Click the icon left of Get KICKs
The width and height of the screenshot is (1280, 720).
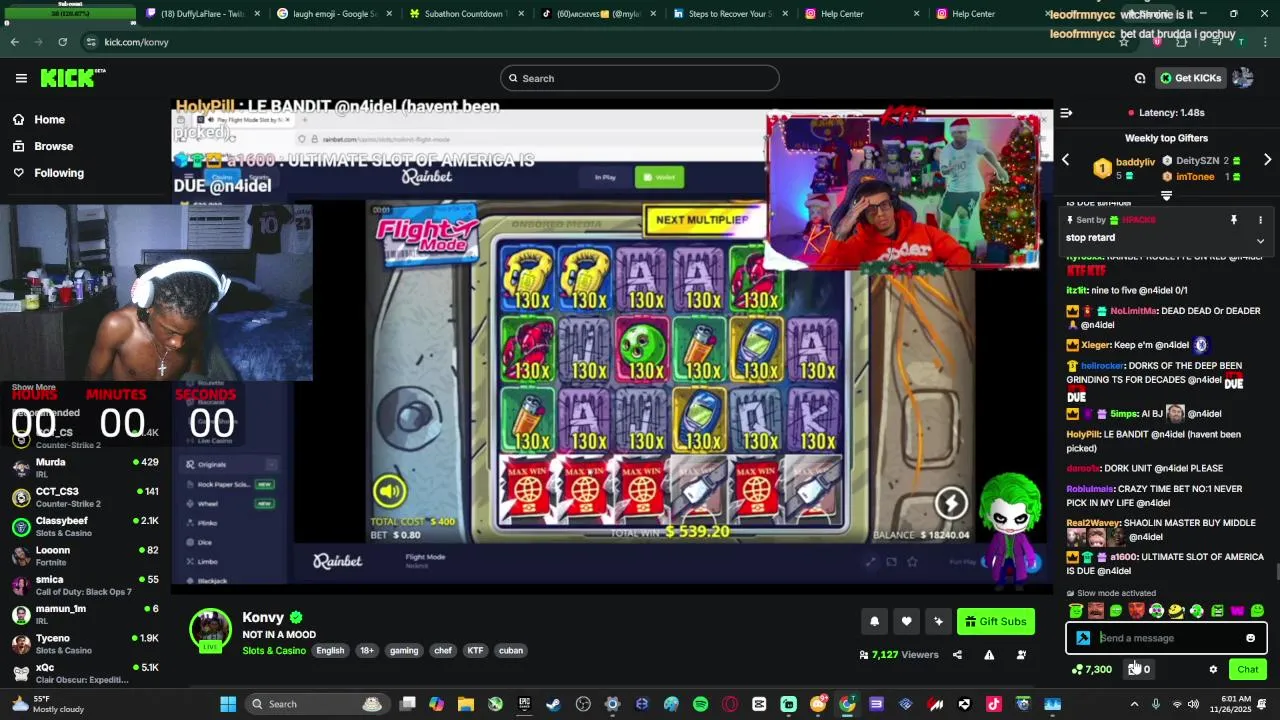1140,78
